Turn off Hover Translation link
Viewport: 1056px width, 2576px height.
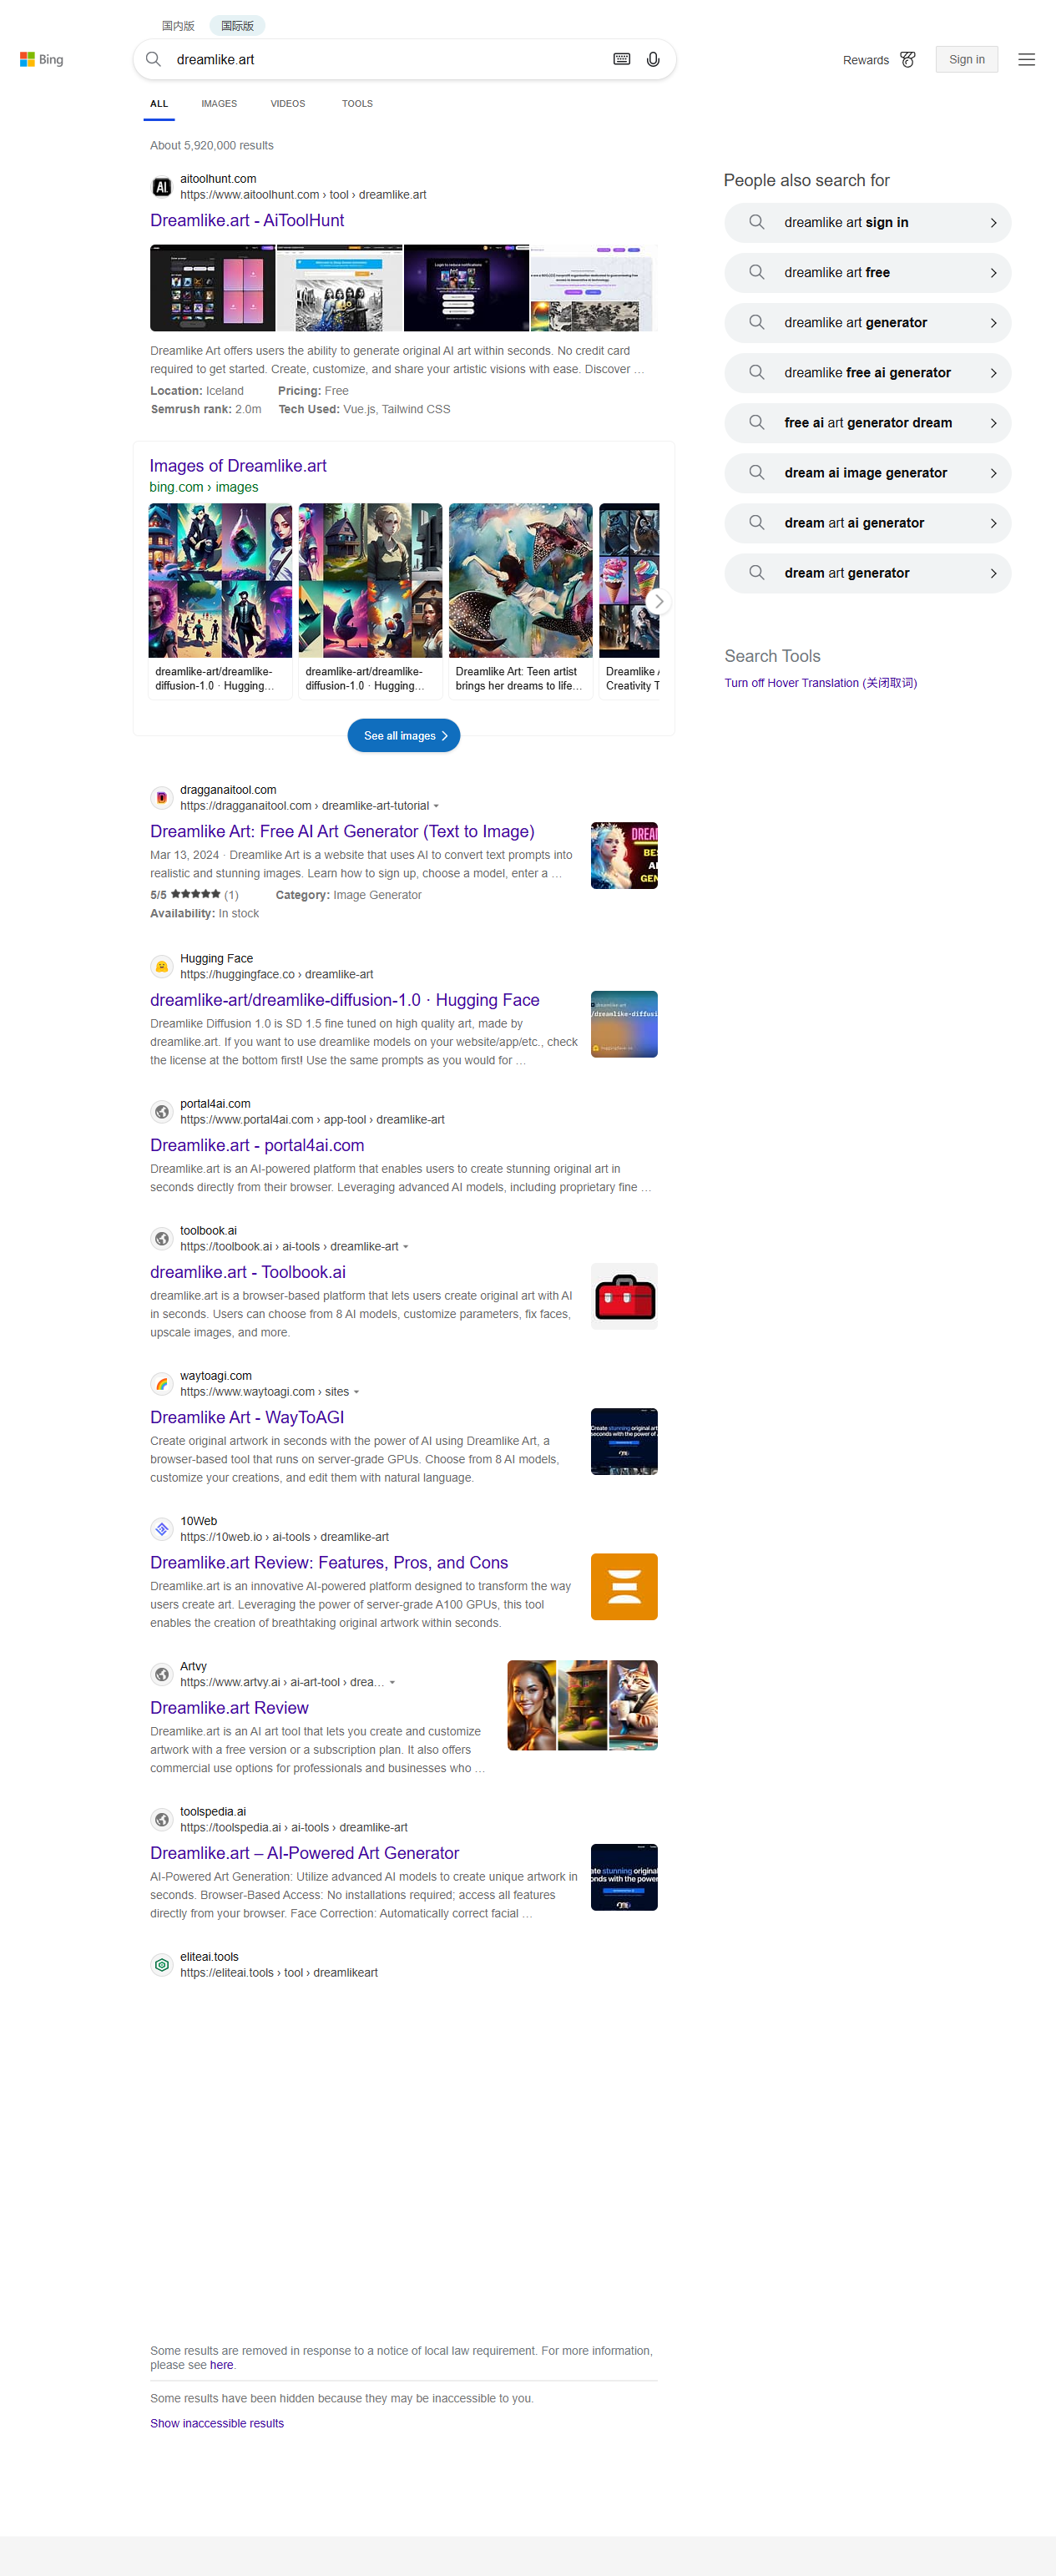point(820,683)
